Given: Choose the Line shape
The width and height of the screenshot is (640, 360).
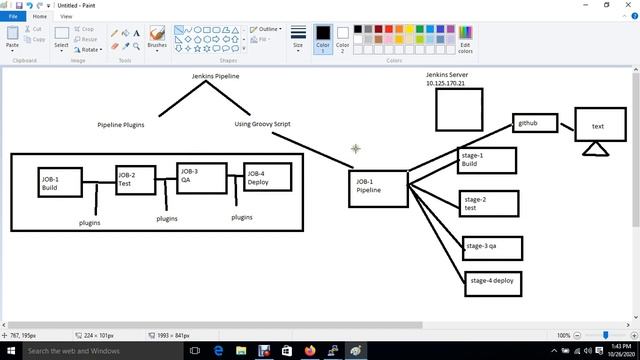Looking at the screenshot, I should coord(179,30).
